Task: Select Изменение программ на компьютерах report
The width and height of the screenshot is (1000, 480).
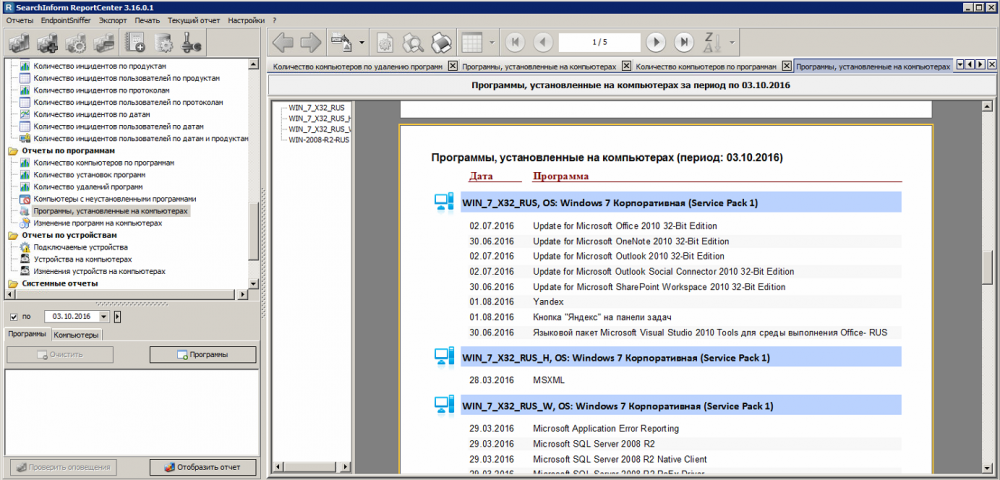Action: [x=98, y=223]
